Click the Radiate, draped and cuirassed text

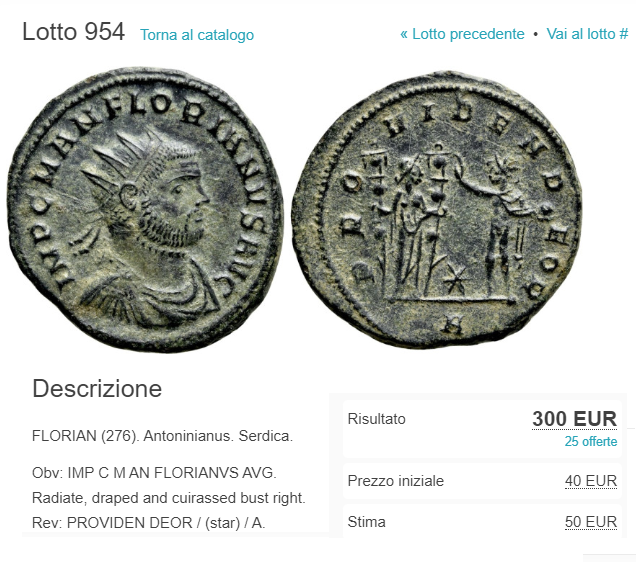click(169, 498)
